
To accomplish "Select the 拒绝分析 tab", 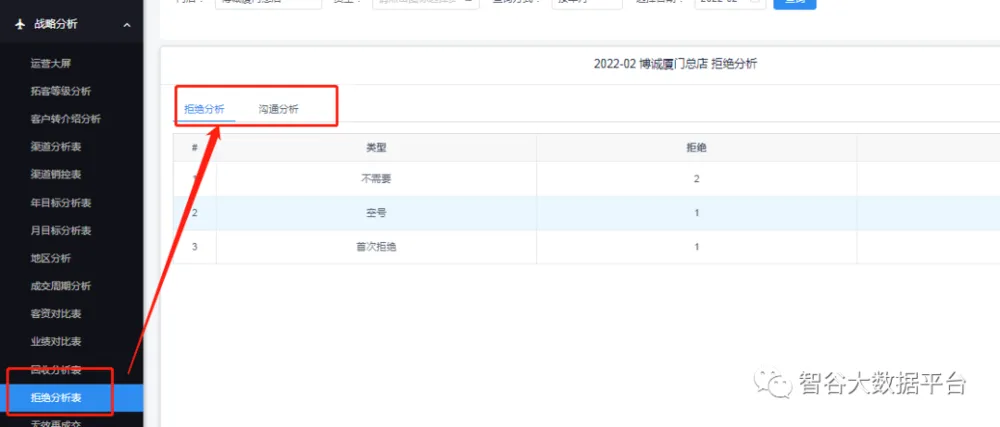I will pos(204,109).
